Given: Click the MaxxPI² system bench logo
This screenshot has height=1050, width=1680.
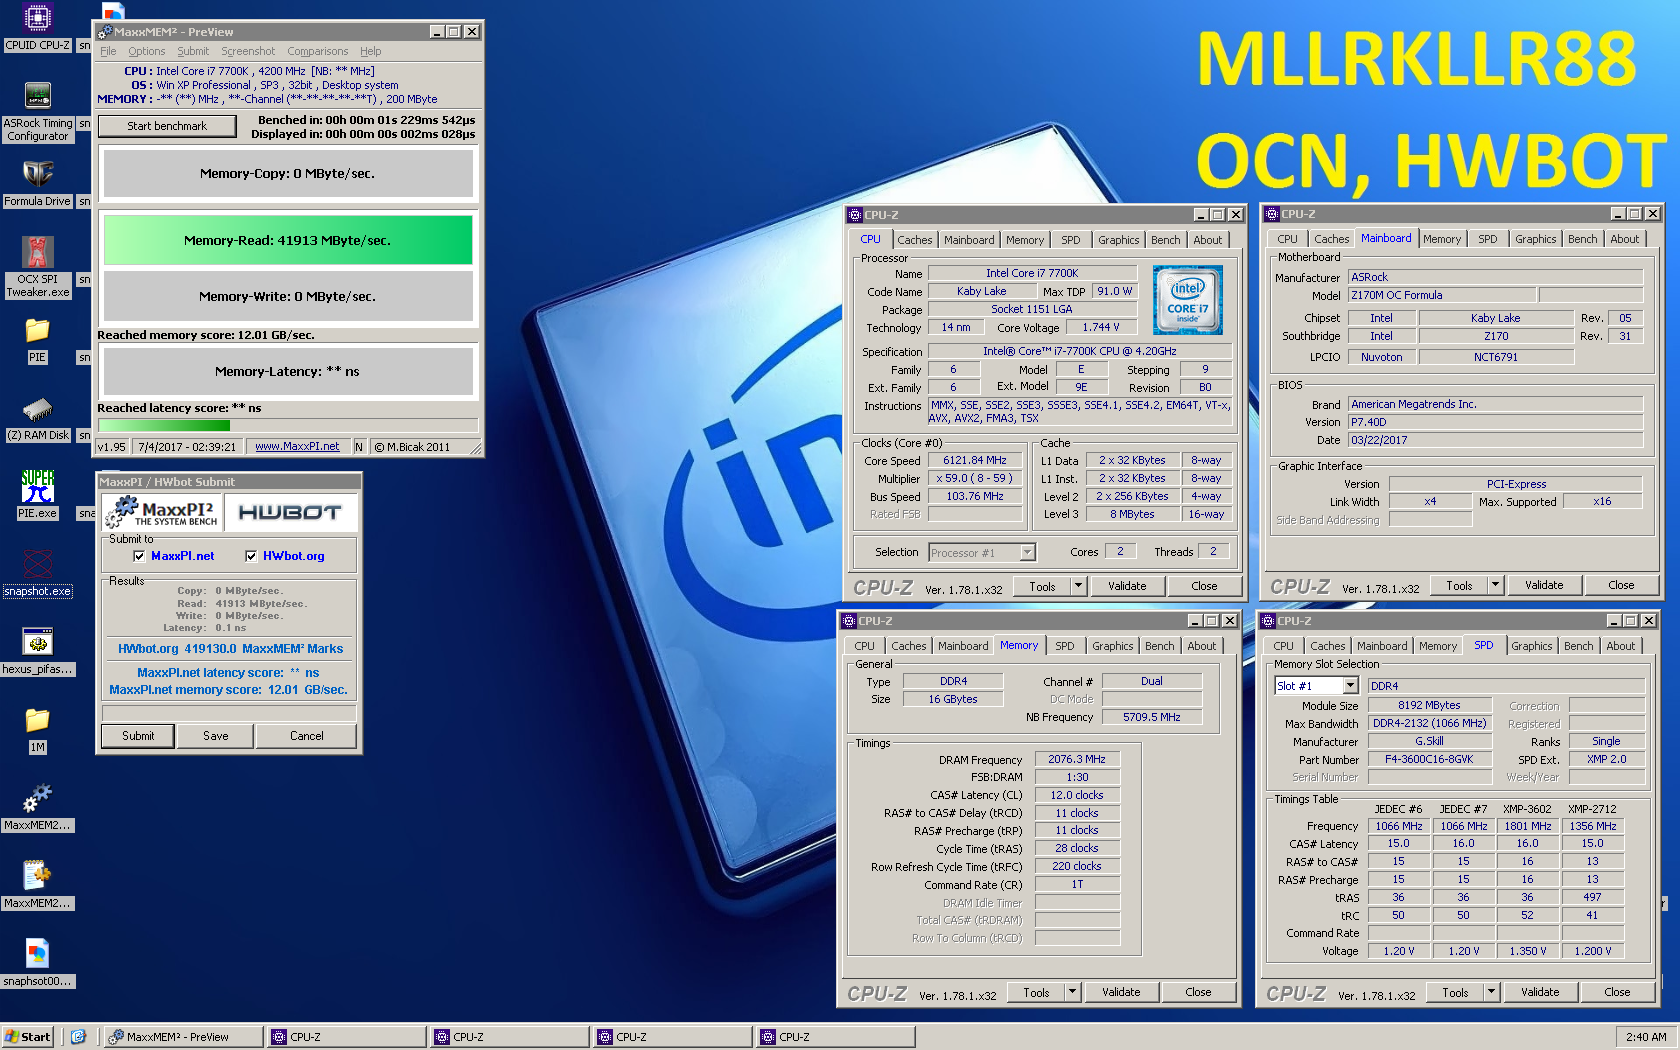Looking at the screenshot, I should [x=163, y=512].
